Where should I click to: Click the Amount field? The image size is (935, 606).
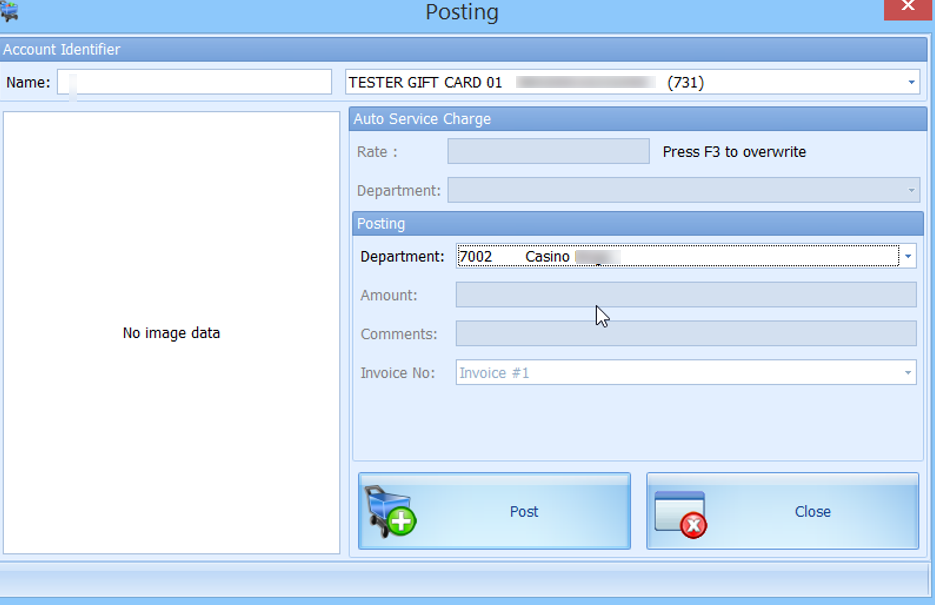(683, 295)
